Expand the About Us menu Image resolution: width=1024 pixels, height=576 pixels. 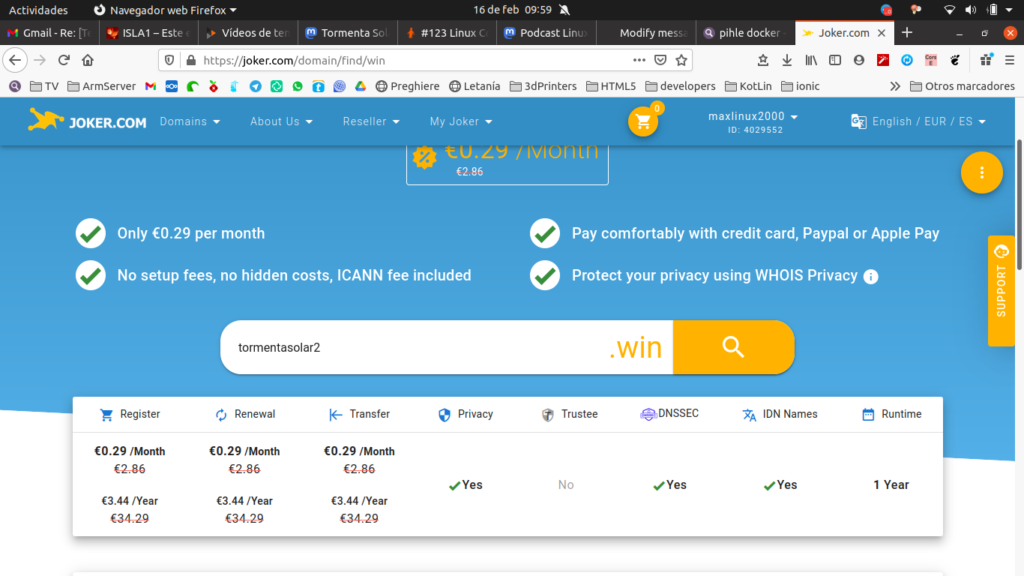(281, 121)
